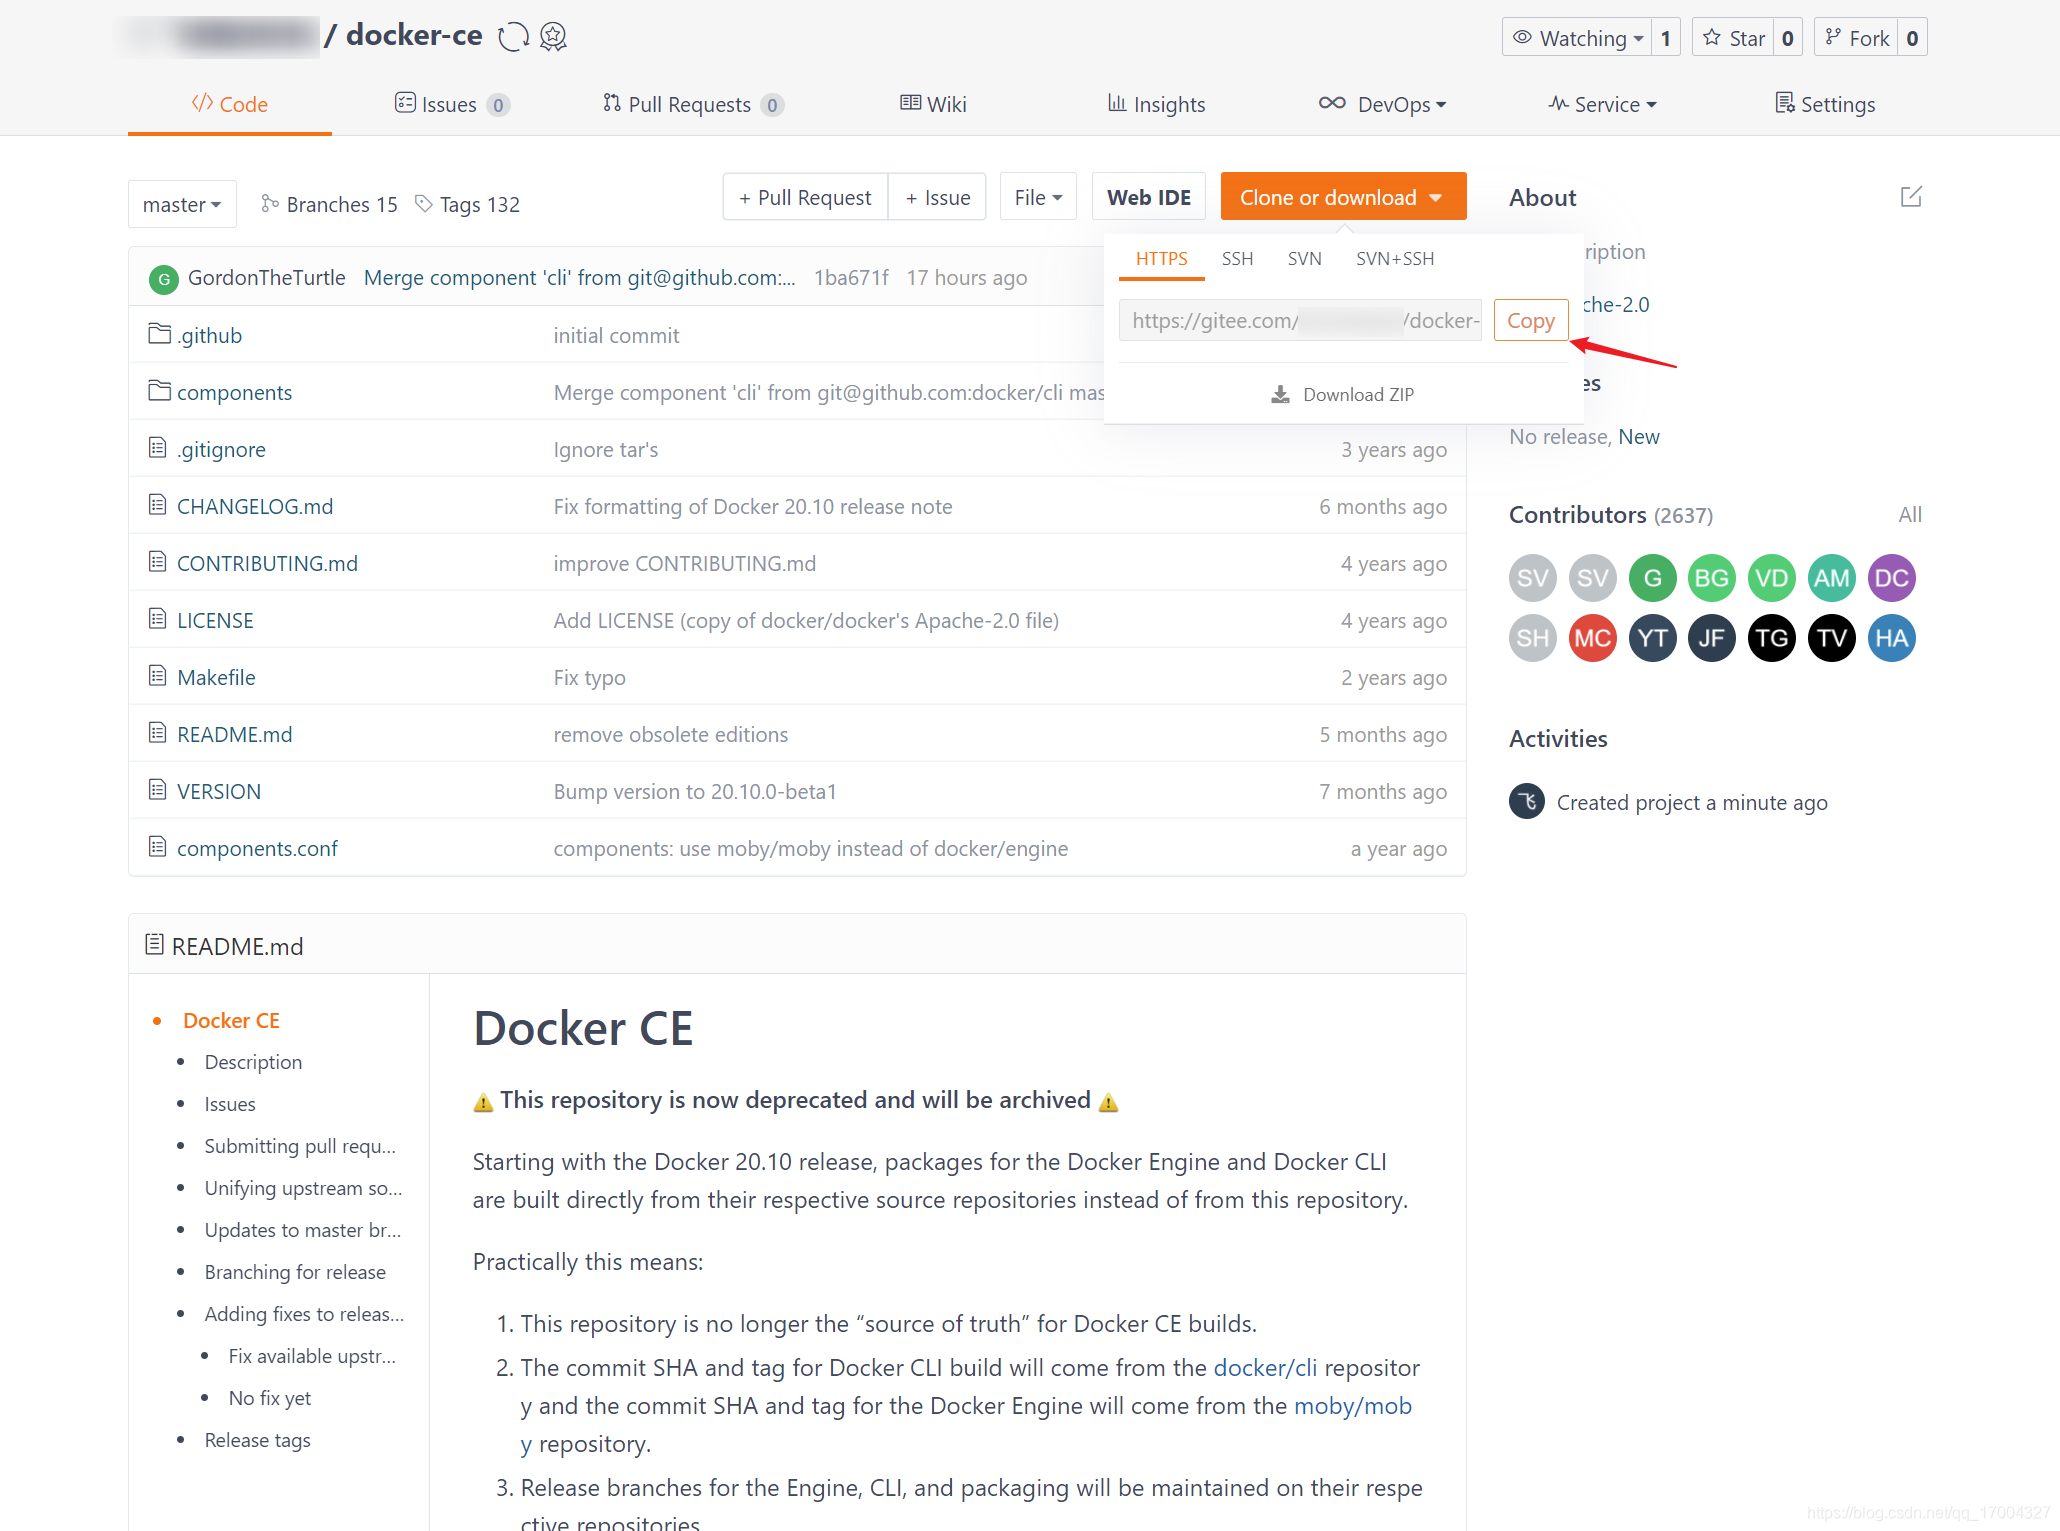Select HTTPS clone protocol toggle

click(1161, 259)
